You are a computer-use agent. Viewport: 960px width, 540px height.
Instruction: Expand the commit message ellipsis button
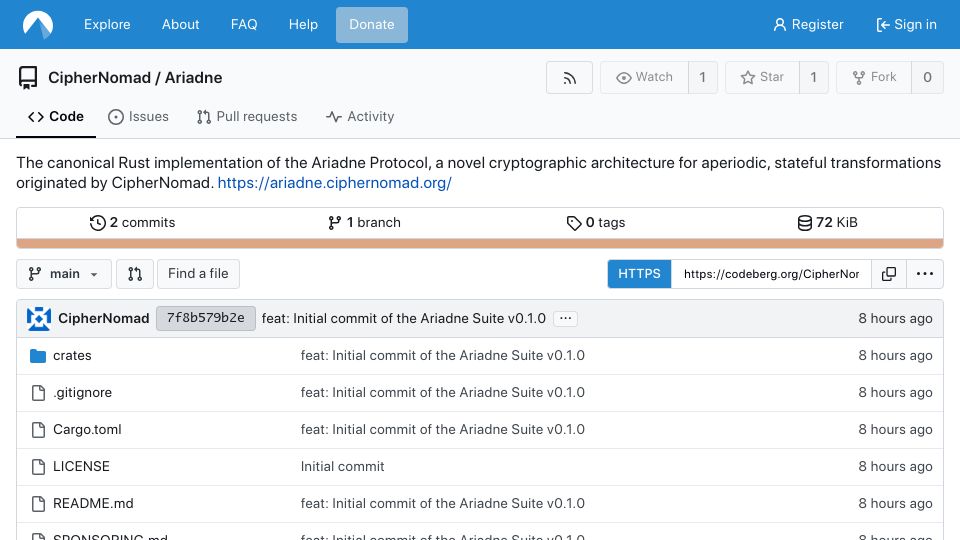coord(565,318)
